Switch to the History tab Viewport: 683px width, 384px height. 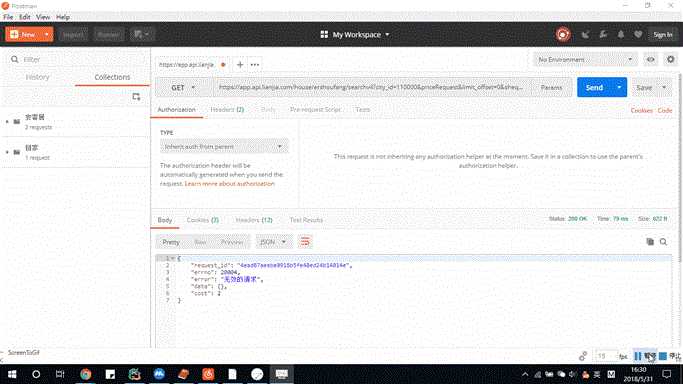tap(37, 77)
